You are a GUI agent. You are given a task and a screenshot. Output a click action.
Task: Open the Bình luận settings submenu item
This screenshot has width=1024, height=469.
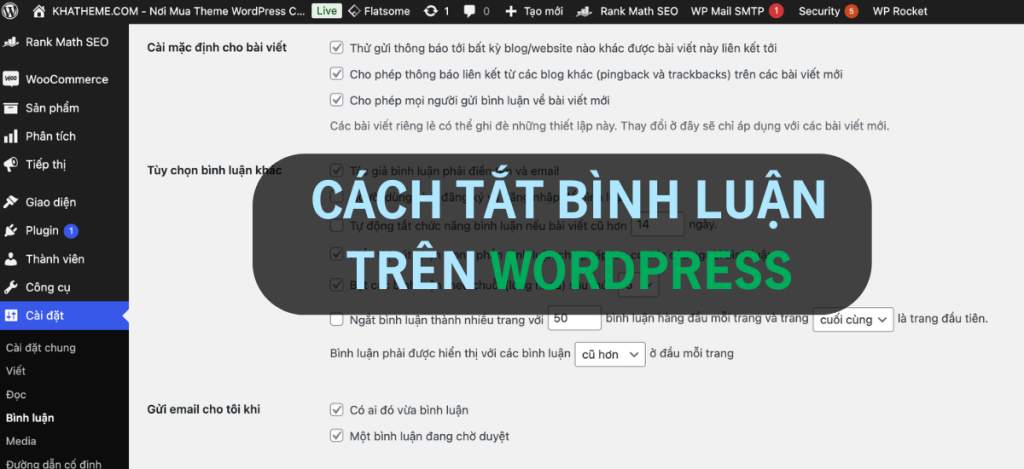pos(30,418)
